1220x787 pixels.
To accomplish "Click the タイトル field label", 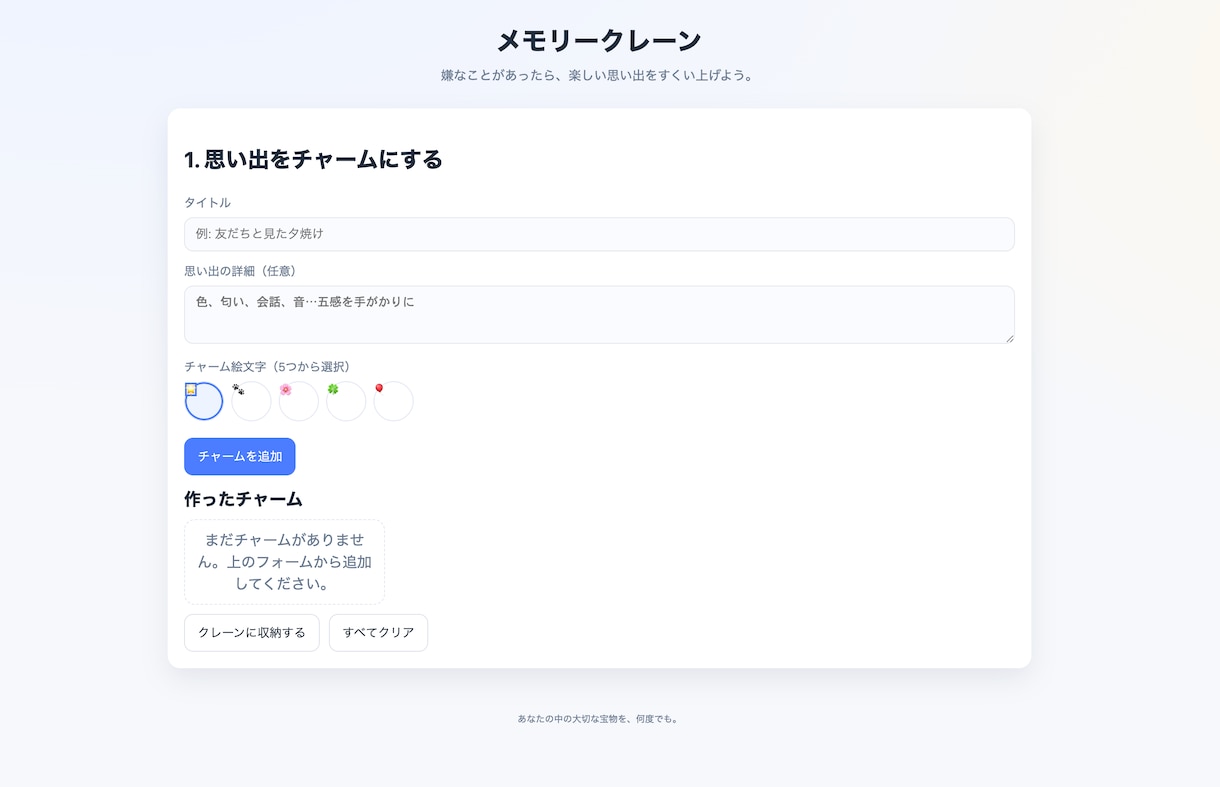I will pos(207,202).
